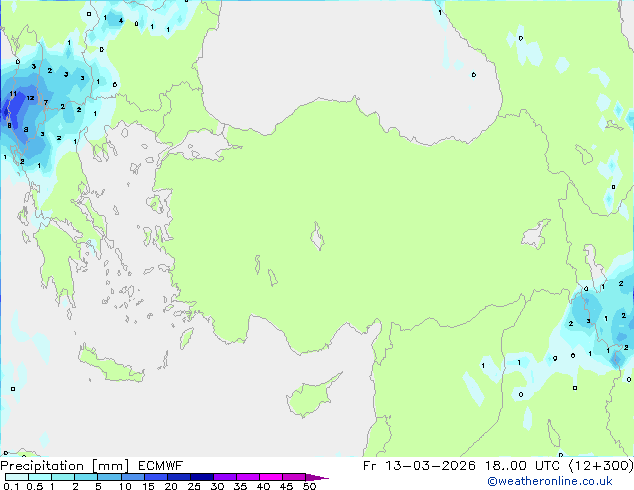The width and height of the screenshot is (634, 490).
Task: Click the '25' legend scale label
Action: [194, 486]
